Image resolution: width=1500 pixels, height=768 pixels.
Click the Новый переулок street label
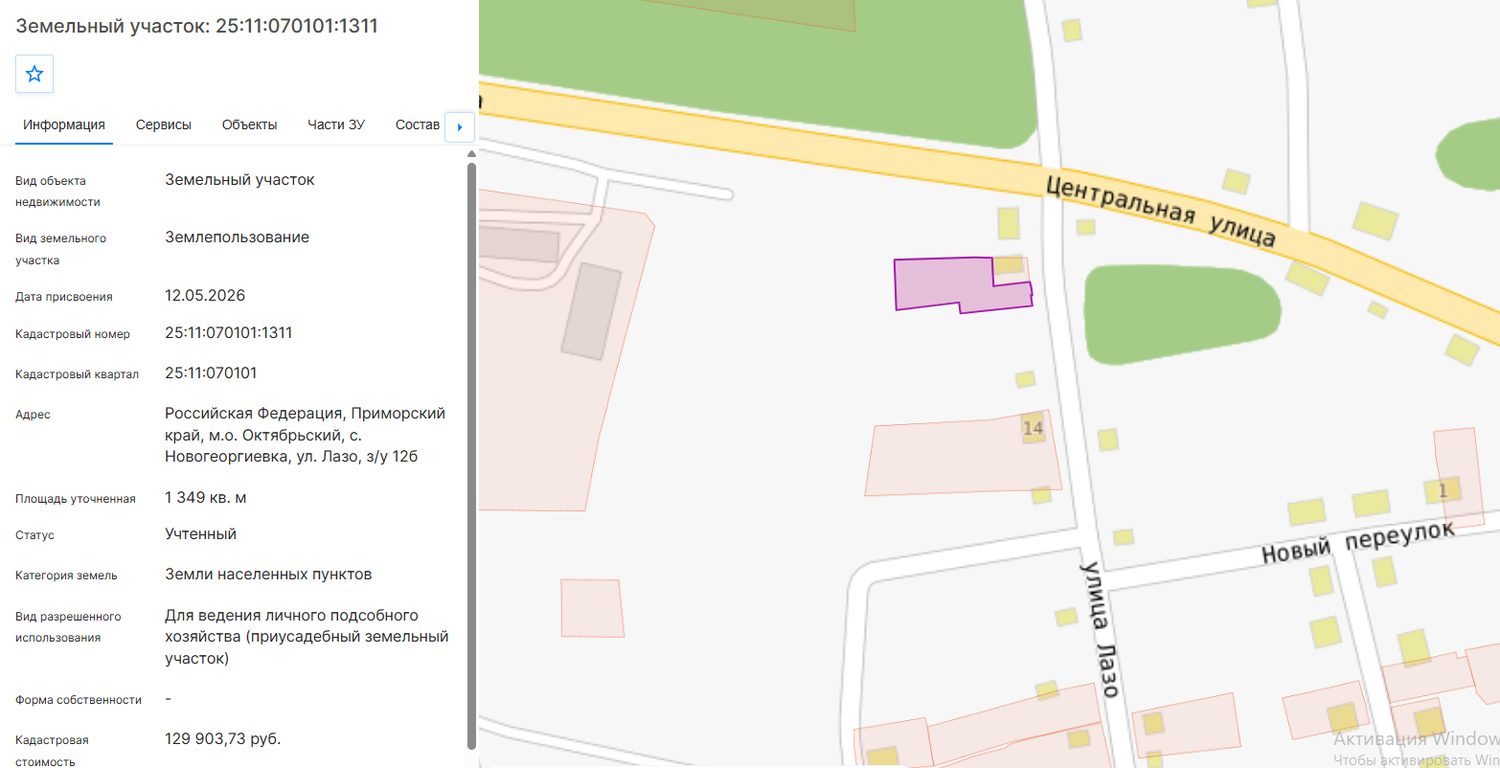[1357, 543]
